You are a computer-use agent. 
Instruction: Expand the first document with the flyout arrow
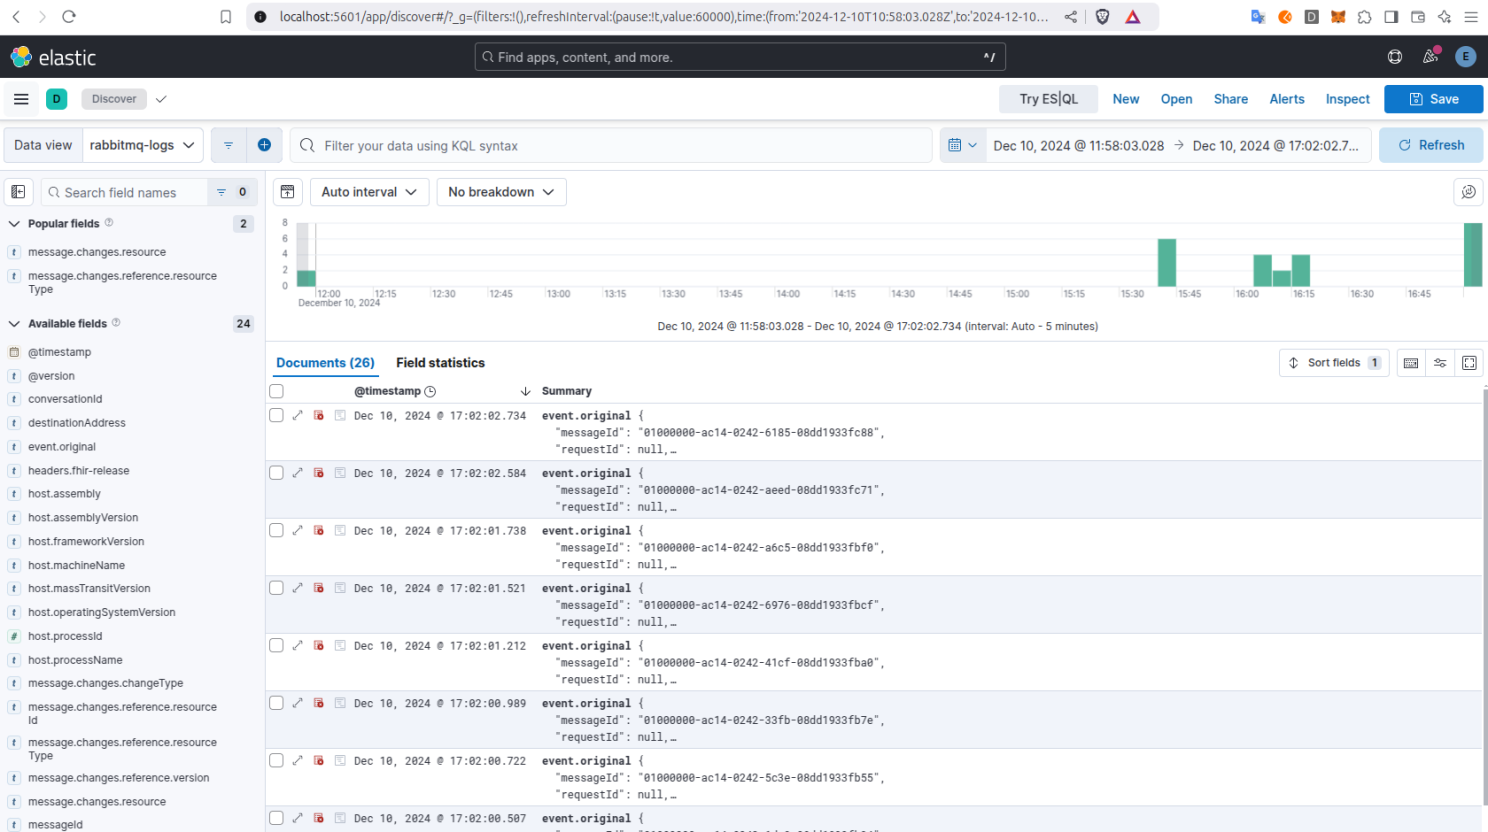tap(297, 415)
